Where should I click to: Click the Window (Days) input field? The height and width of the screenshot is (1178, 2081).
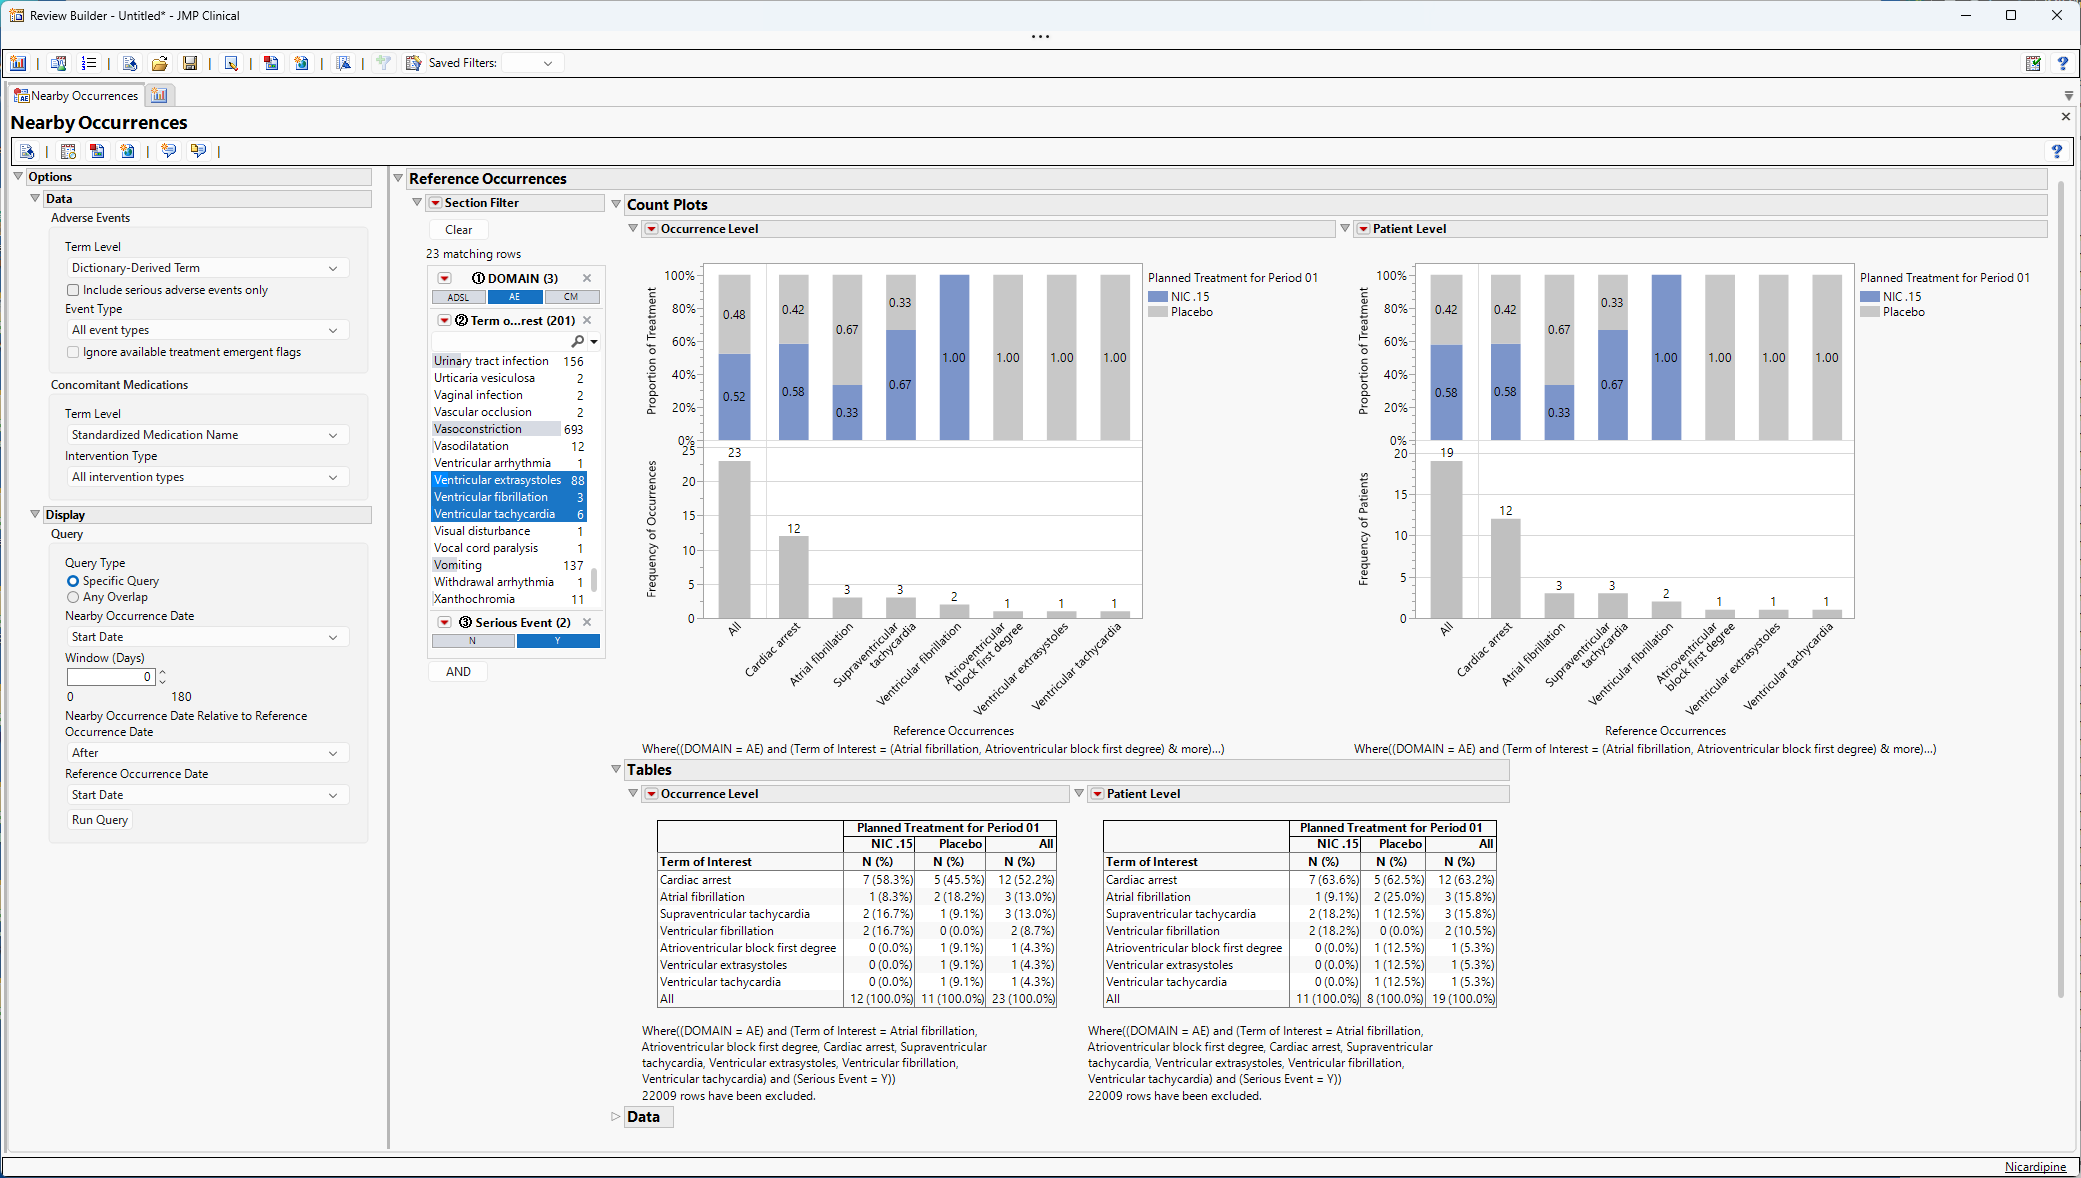pos(110,677)
